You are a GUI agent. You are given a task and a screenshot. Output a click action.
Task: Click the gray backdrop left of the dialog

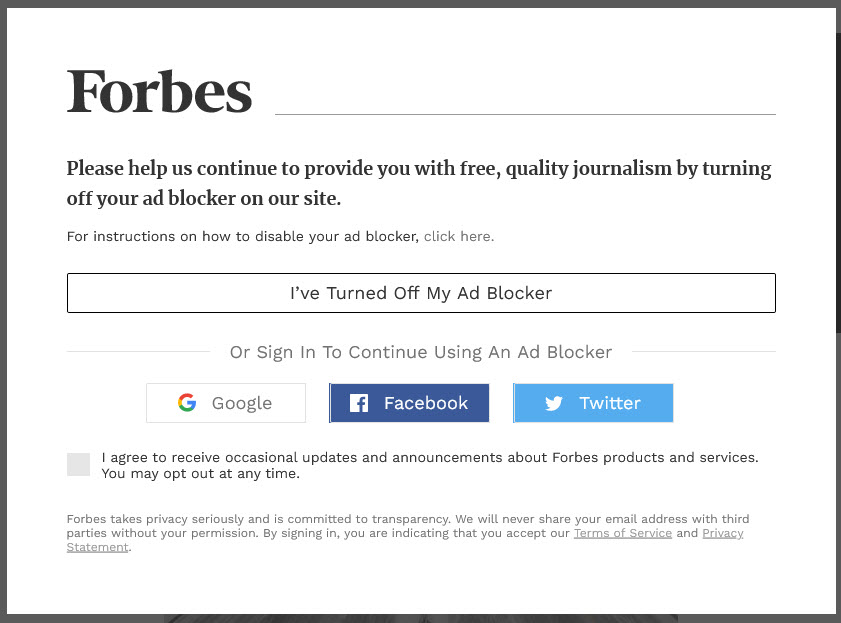tap(3, 311)
